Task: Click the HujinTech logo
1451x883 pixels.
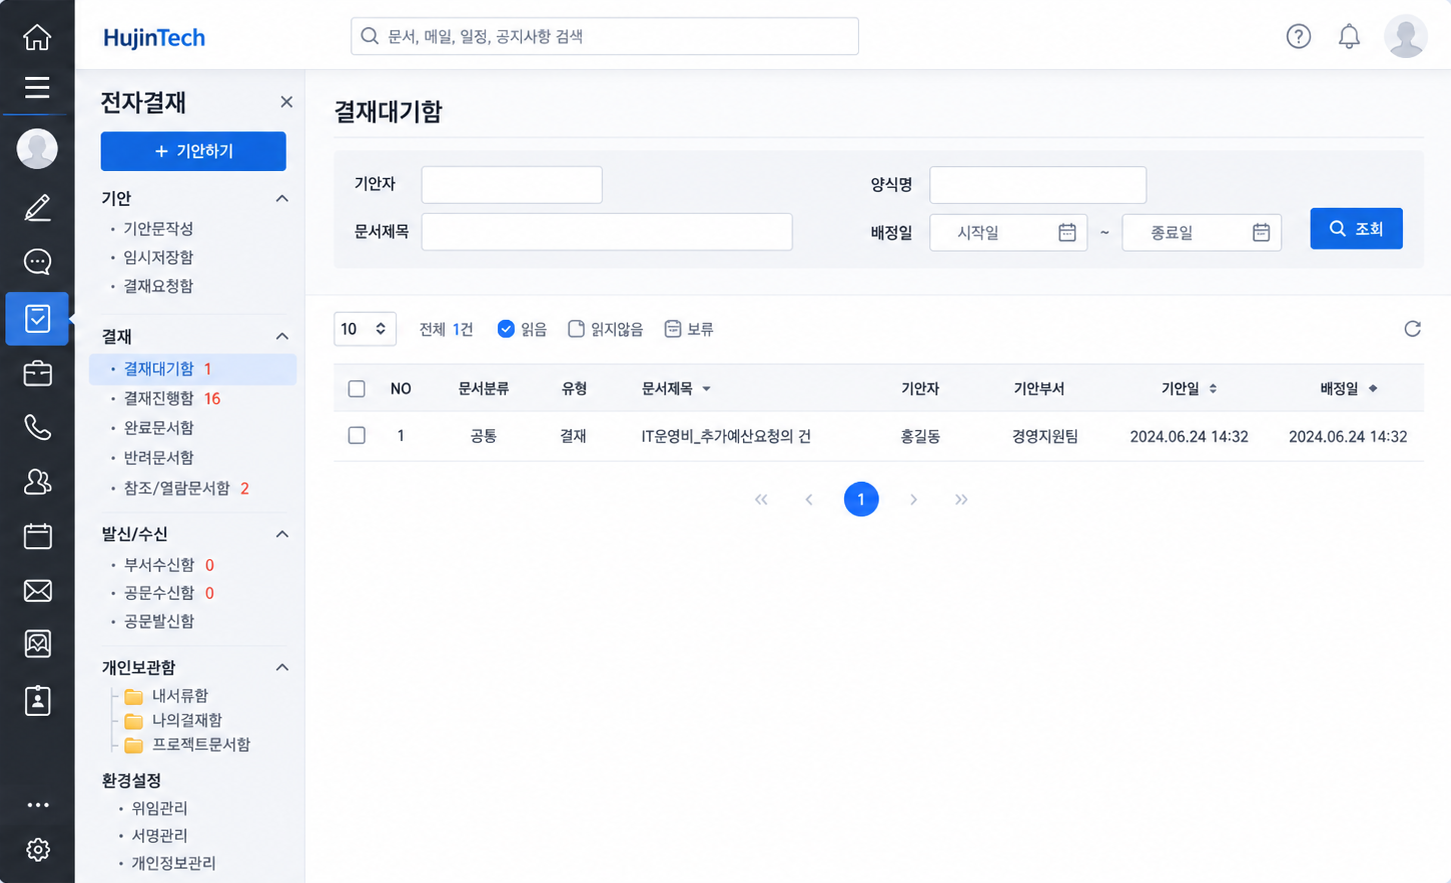Action: pyautogui.click(x=154, y=38)
